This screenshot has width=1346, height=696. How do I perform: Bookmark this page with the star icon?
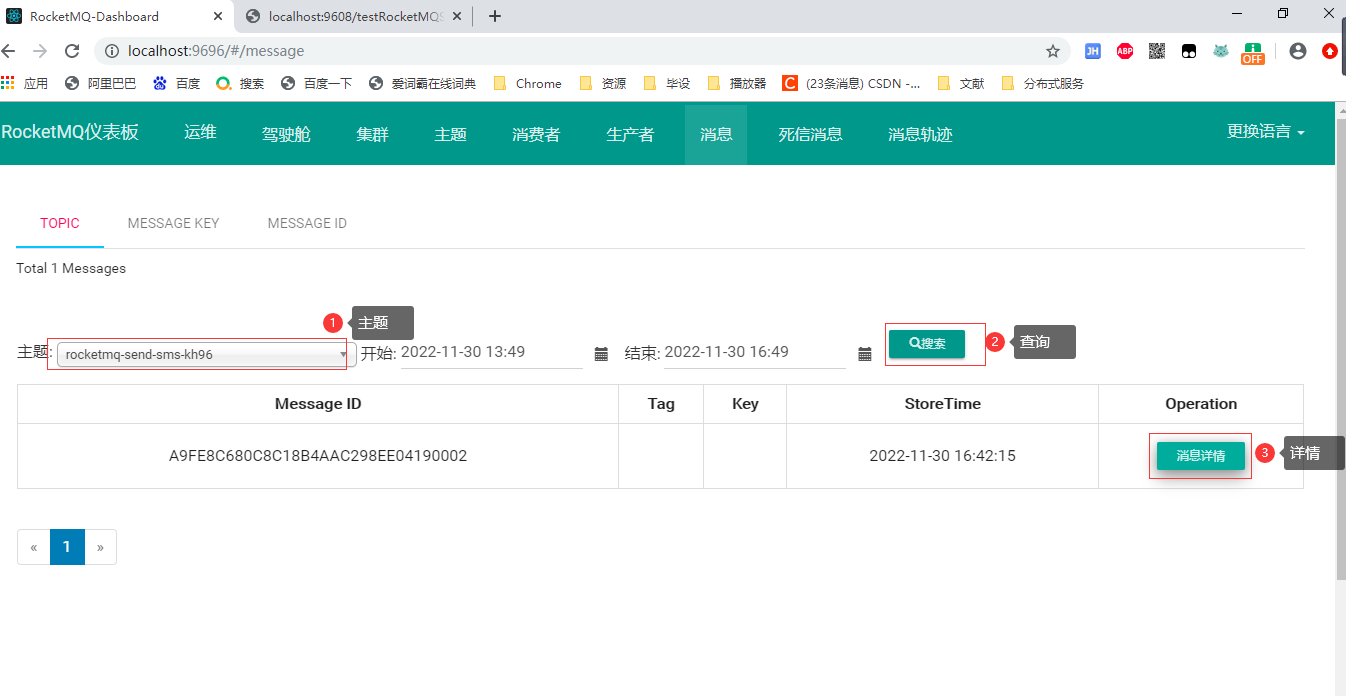click(x=1052, y=51)
